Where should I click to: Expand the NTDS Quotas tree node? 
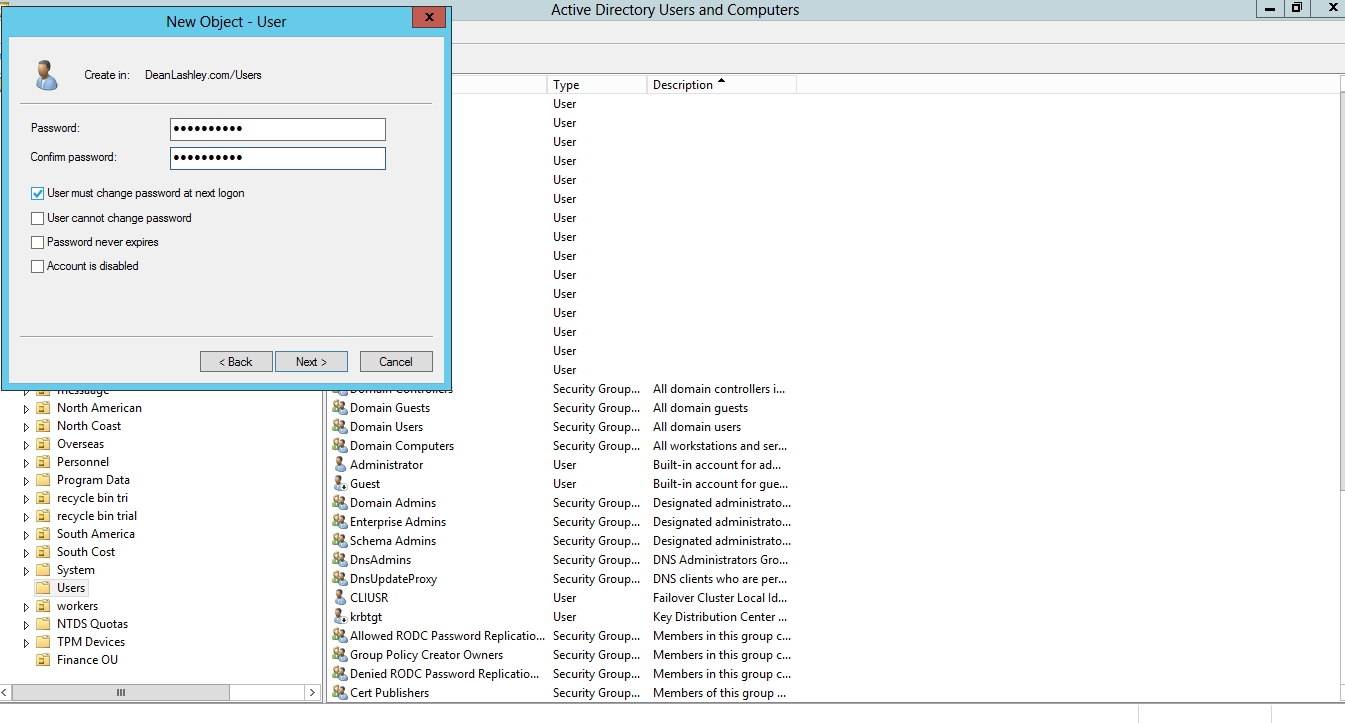coord(27,624)
